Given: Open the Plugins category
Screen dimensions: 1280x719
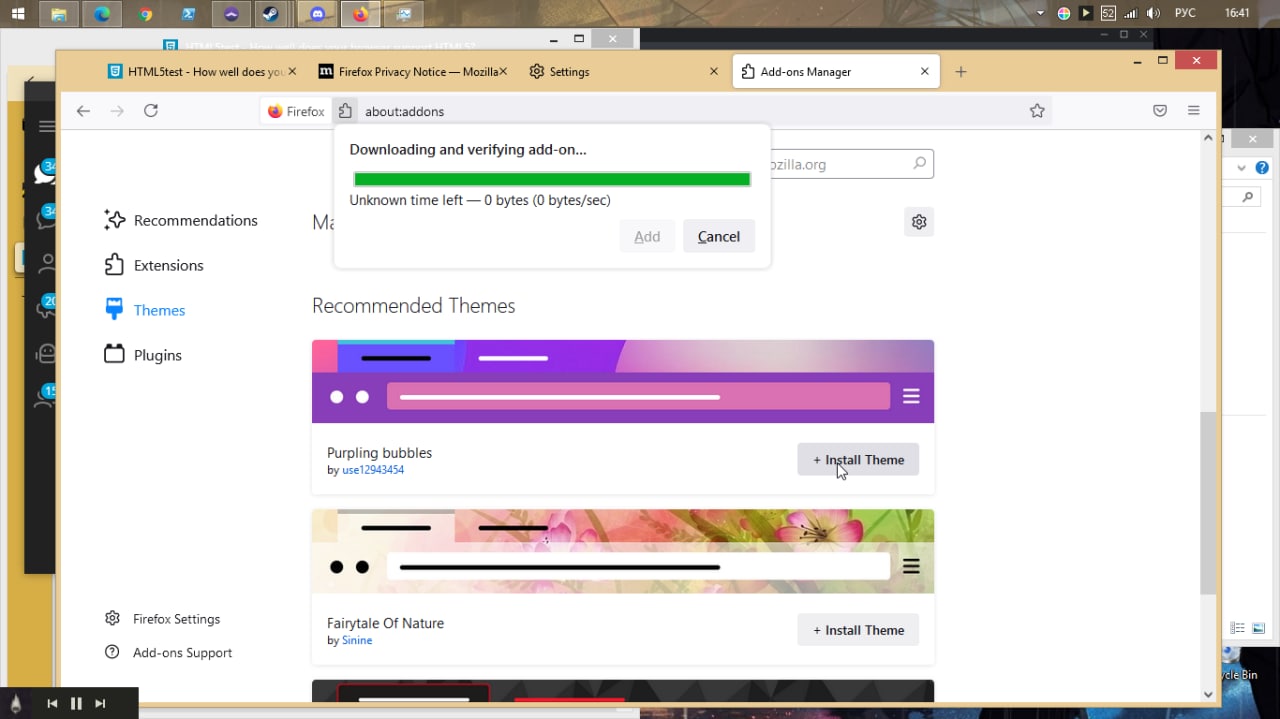Looking at the screenshot, I should (x=143, y=355).
